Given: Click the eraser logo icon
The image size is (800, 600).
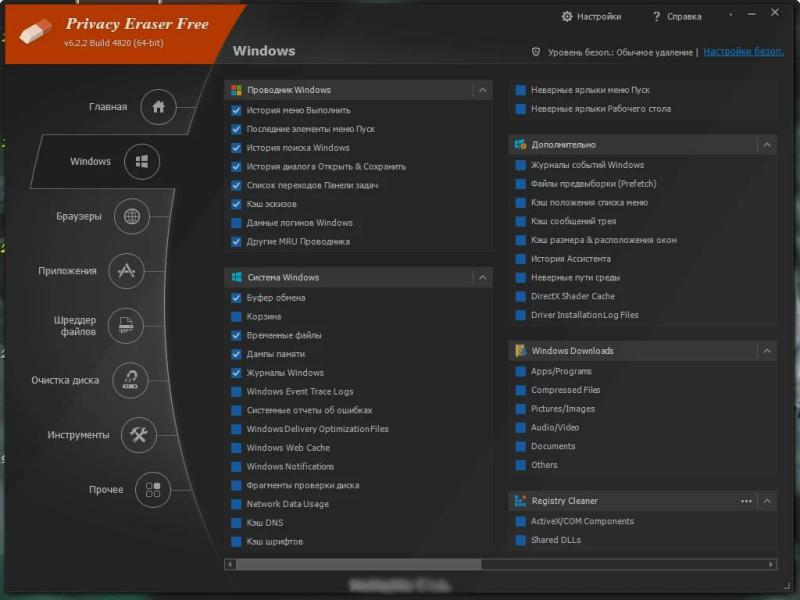Looking at the screenshot, I should click(x=35, y=32).
